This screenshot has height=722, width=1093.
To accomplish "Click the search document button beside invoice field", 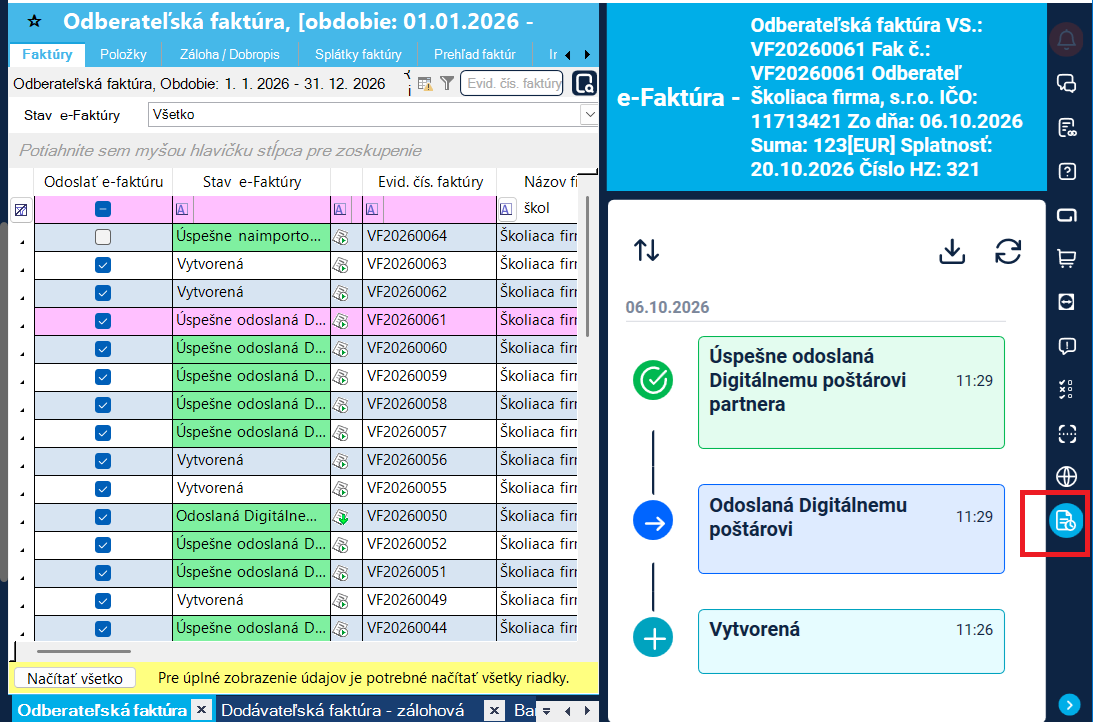I will [x=584, y=84].
